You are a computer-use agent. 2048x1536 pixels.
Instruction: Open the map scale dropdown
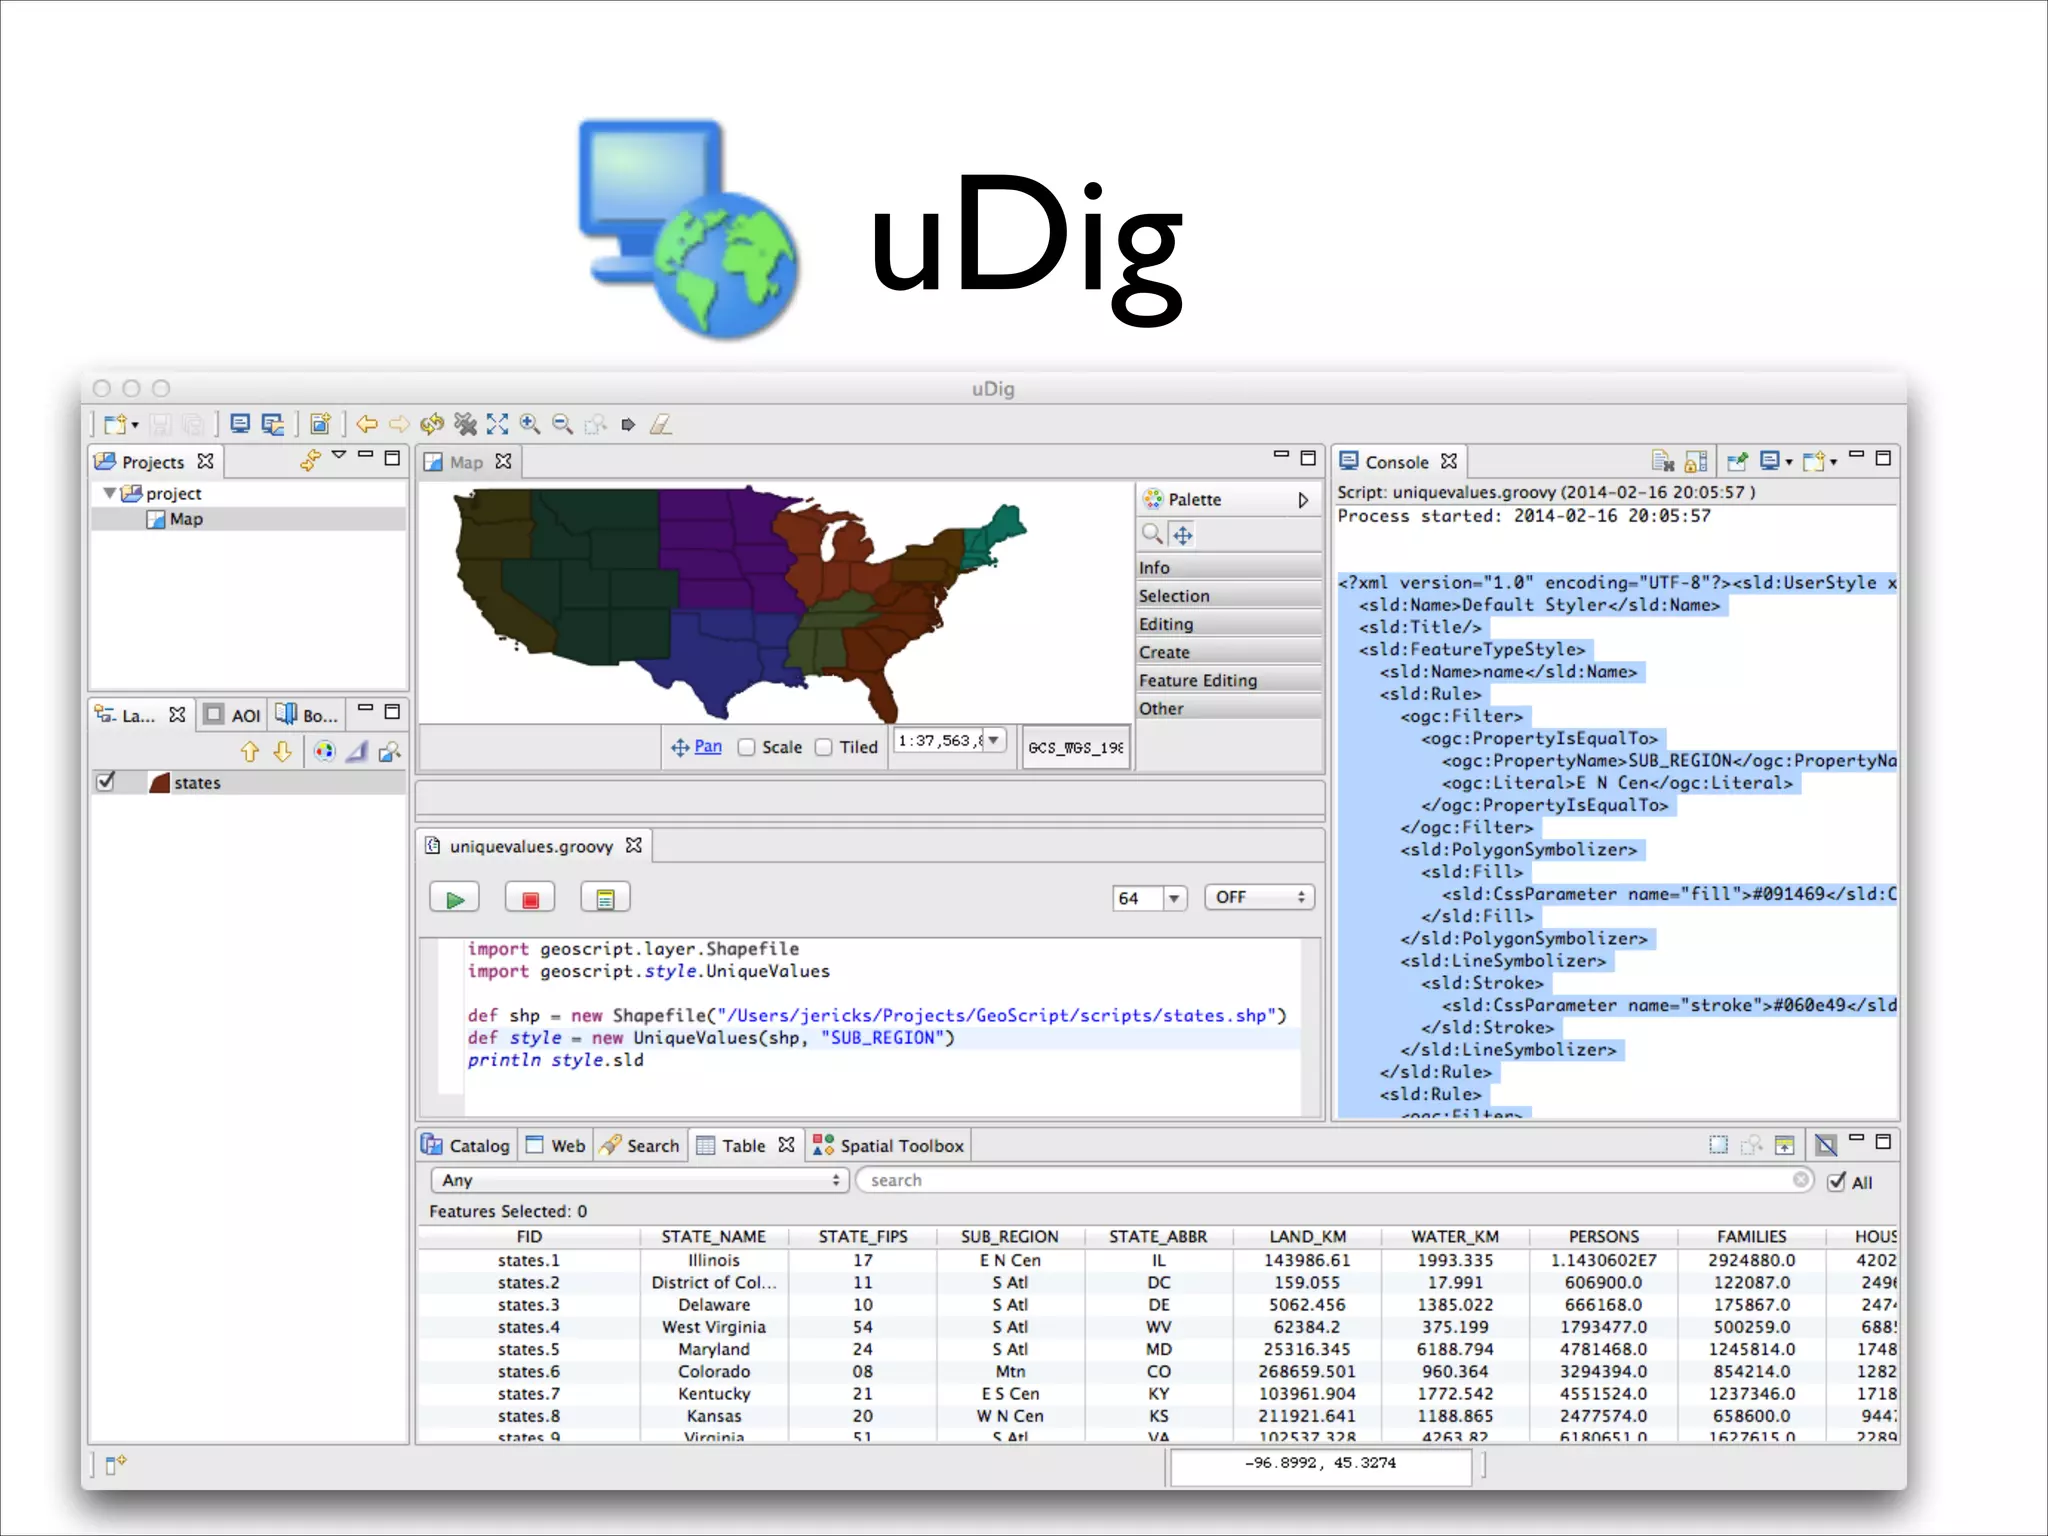tap(993, 740)
